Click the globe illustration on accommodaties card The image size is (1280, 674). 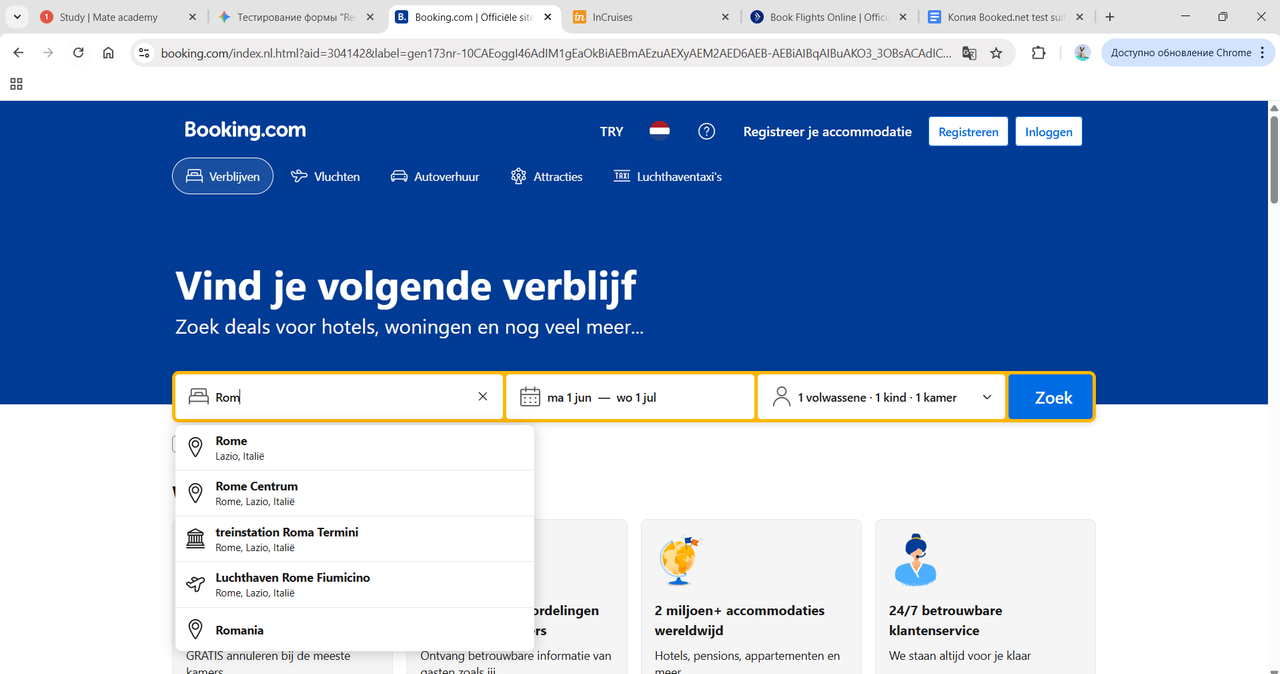pyautogui.click(x=679, y=561)
